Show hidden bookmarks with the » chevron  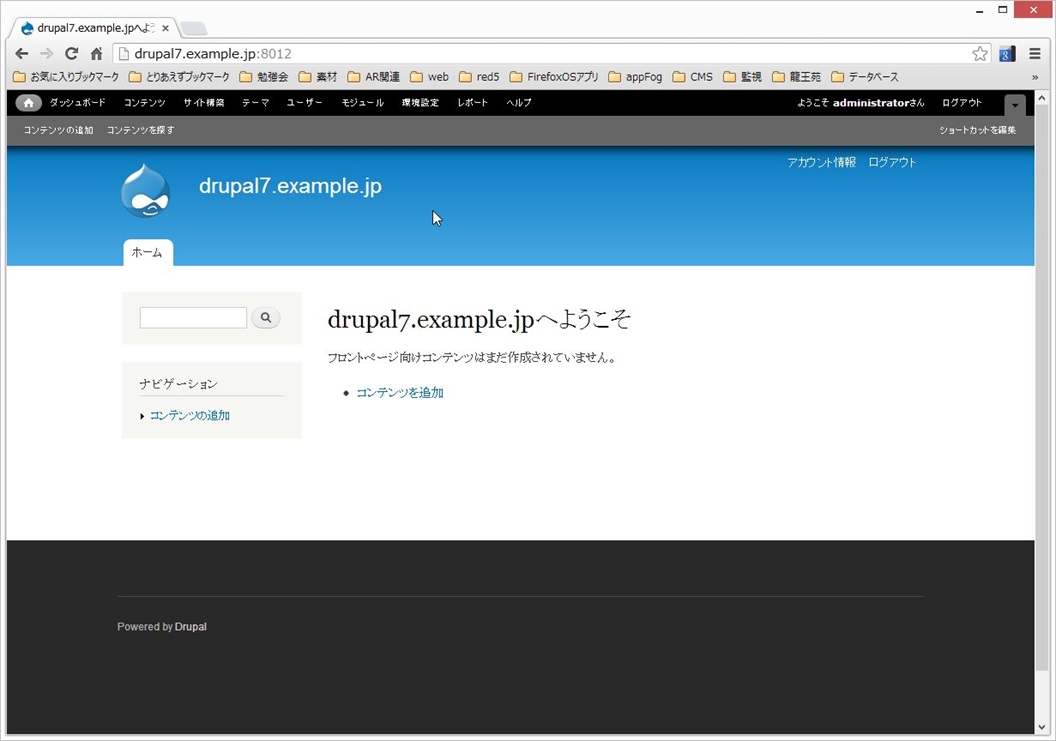(1035, 77)
